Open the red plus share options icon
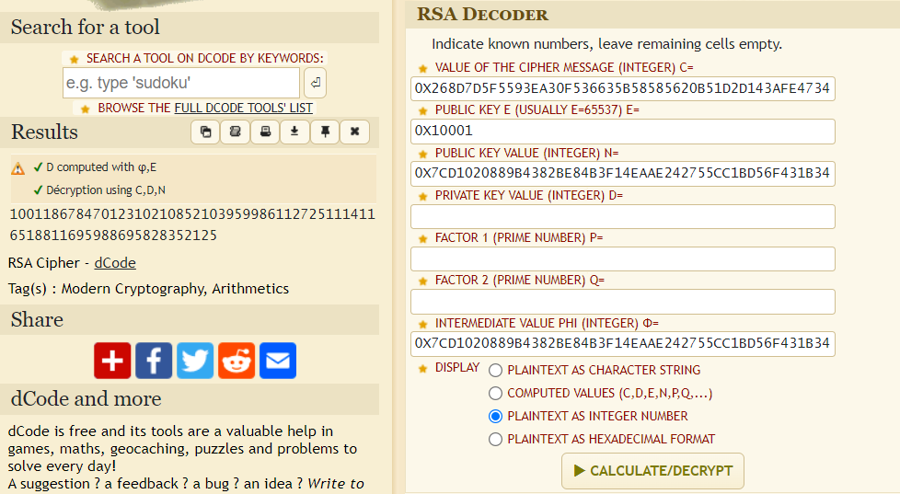Screen dimensions: 900x494 click(113, 360)
